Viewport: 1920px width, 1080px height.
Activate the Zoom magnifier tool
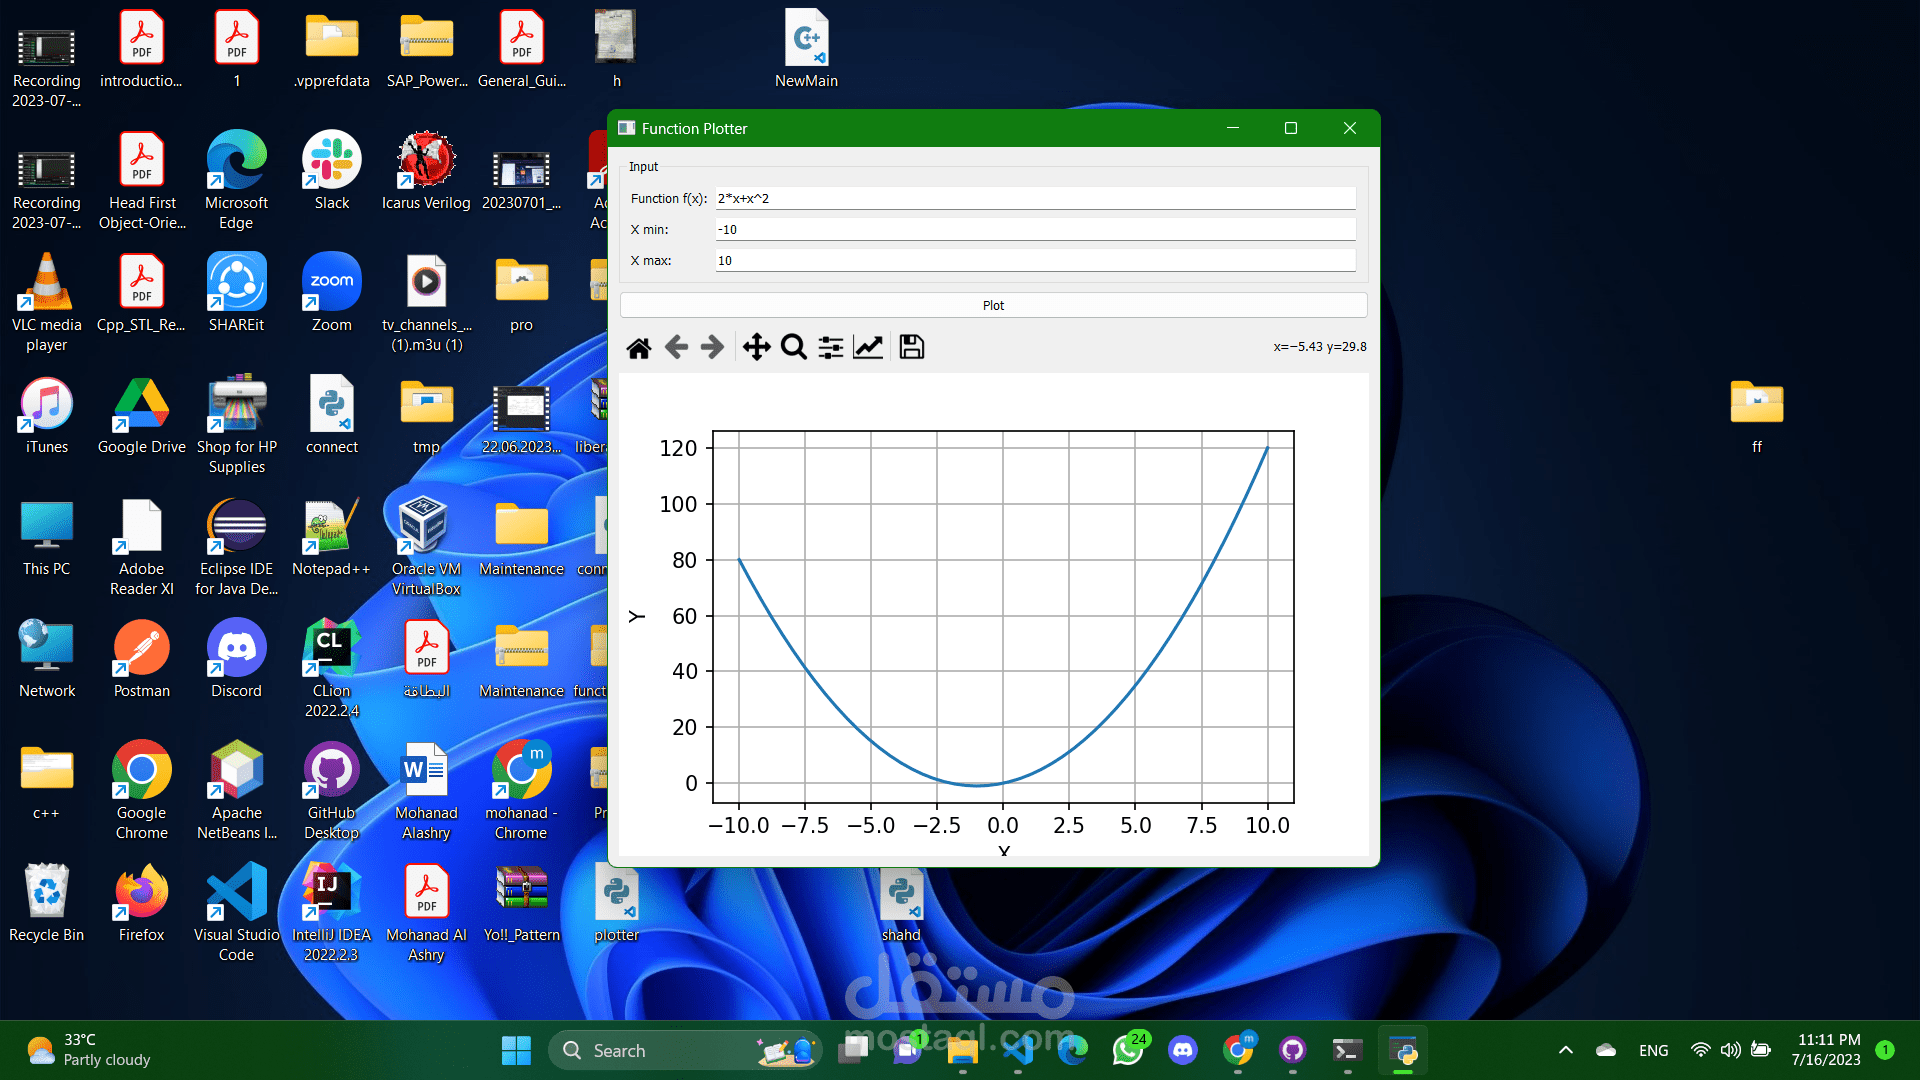(793, 347)
